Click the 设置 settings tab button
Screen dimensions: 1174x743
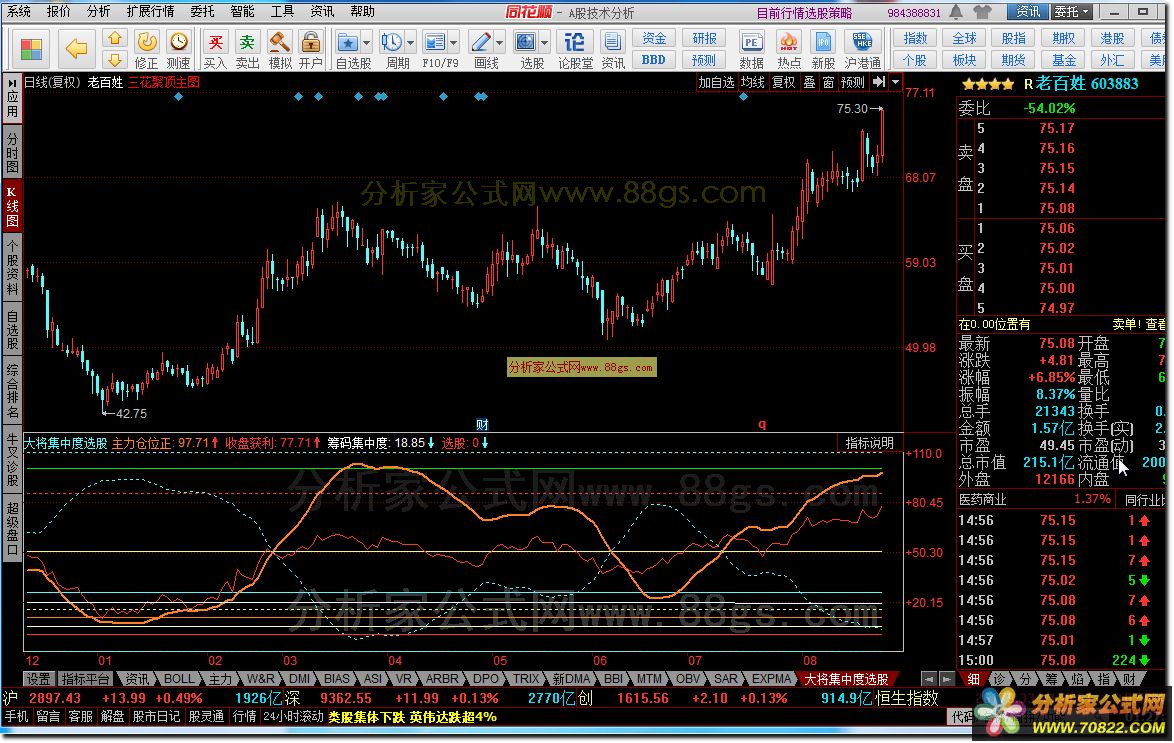coord(39,679)
